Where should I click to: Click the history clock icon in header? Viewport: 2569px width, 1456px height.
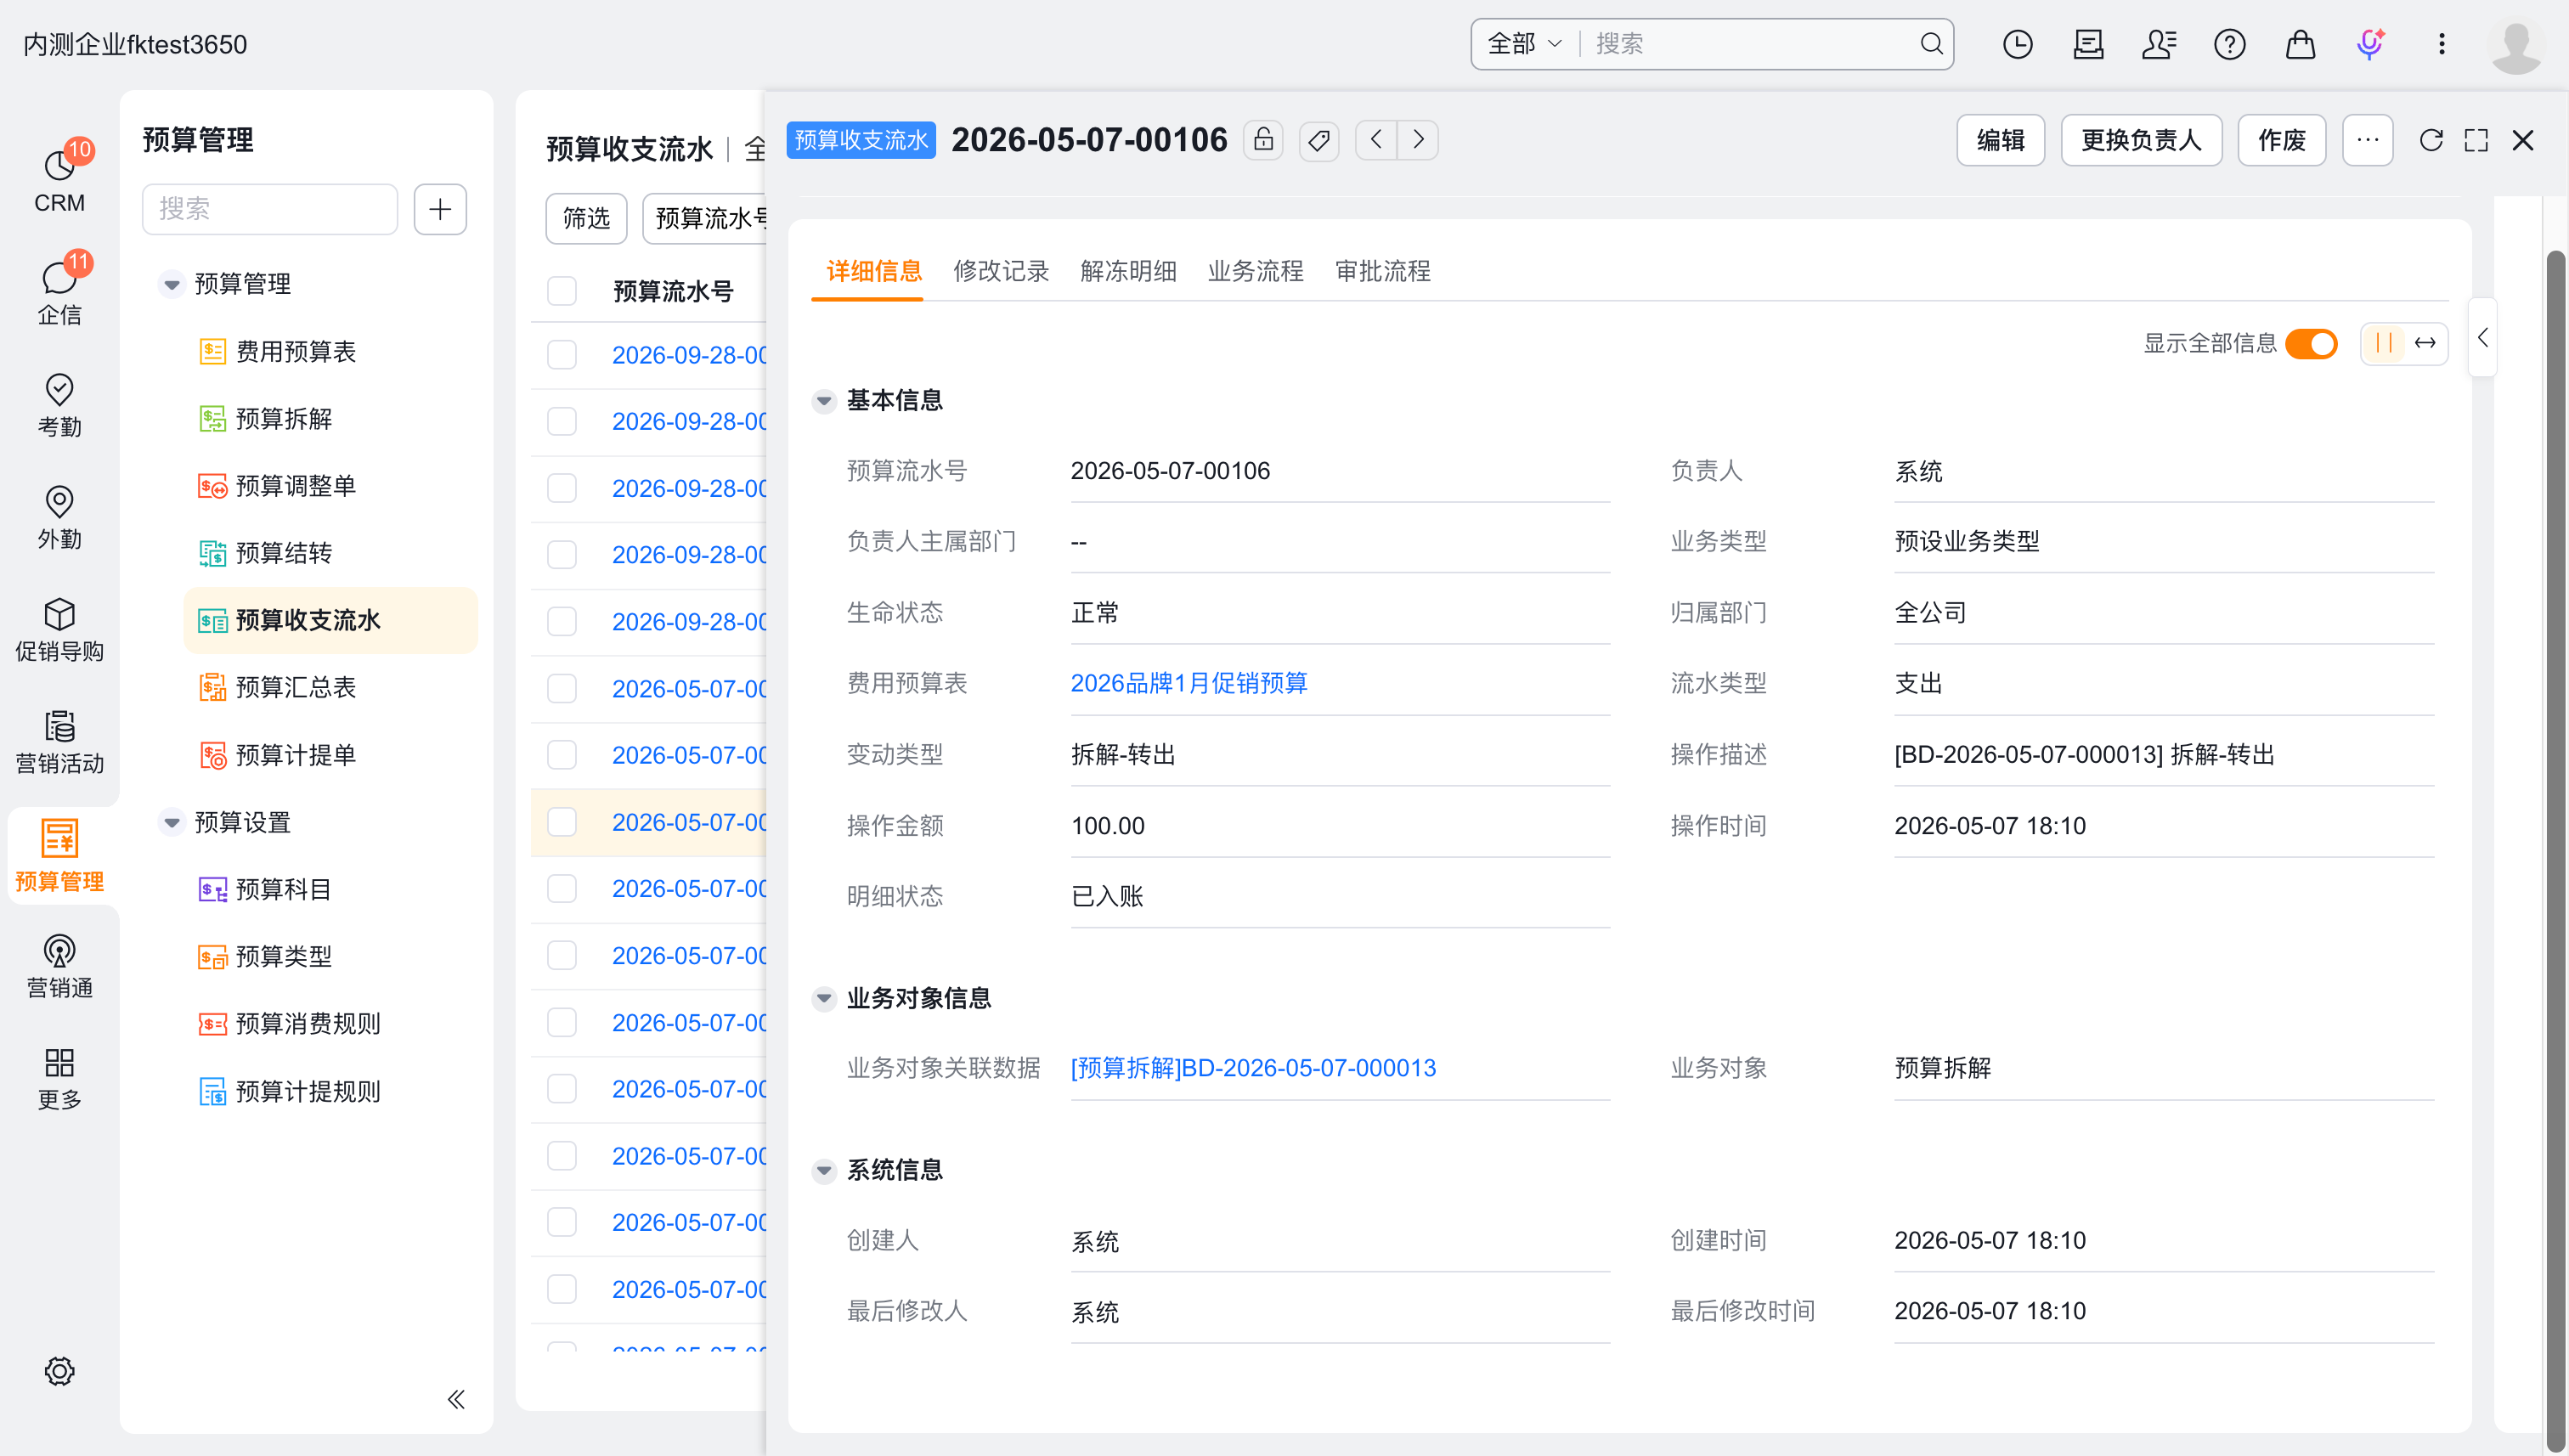click(2017, 44)
